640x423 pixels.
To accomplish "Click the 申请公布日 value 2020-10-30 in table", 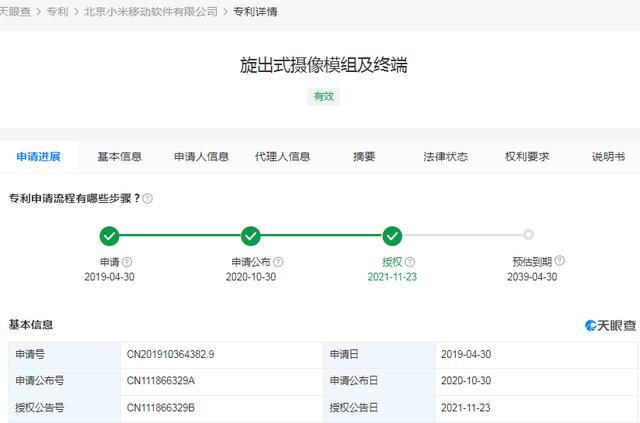I will pos(466,381).
